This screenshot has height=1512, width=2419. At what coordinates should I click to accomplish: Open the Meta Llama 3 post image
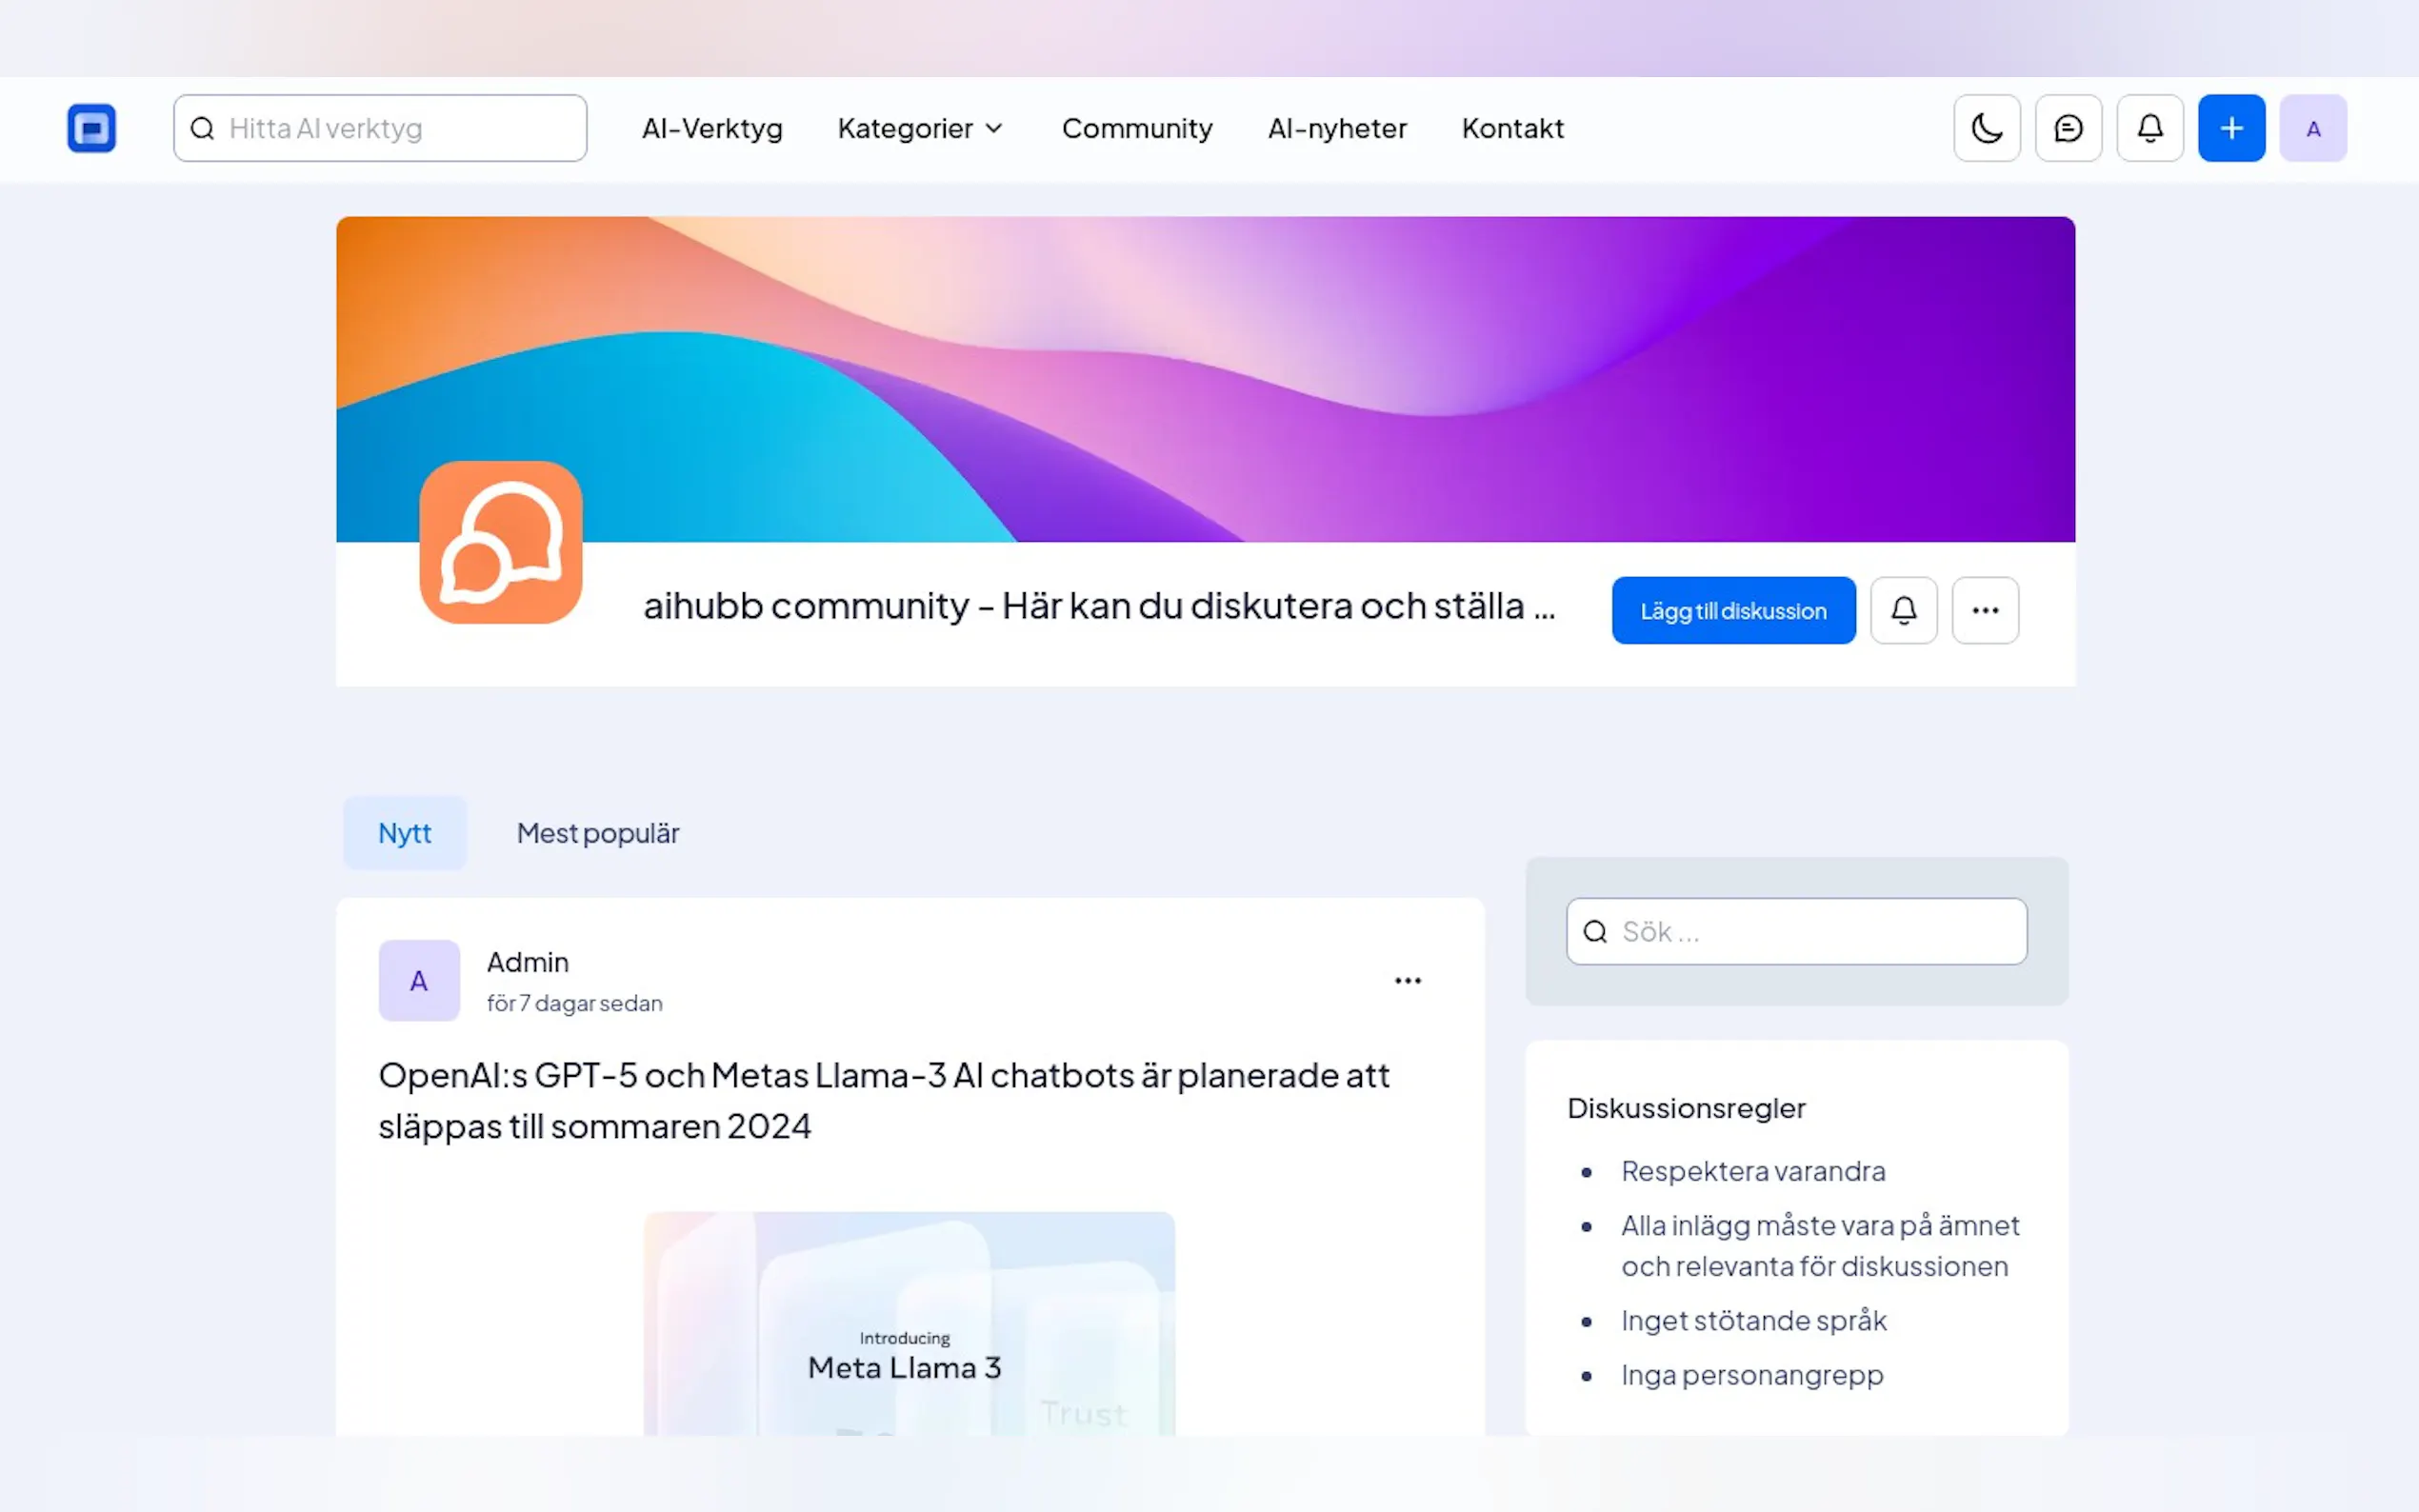pyautogui.click(x=908, y=1325)
